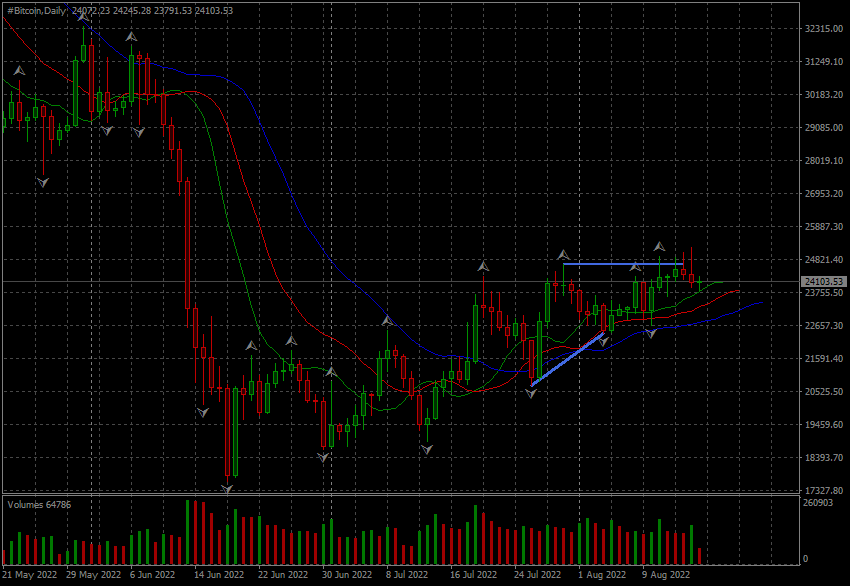Click the last red volume bar on the right

699,555
